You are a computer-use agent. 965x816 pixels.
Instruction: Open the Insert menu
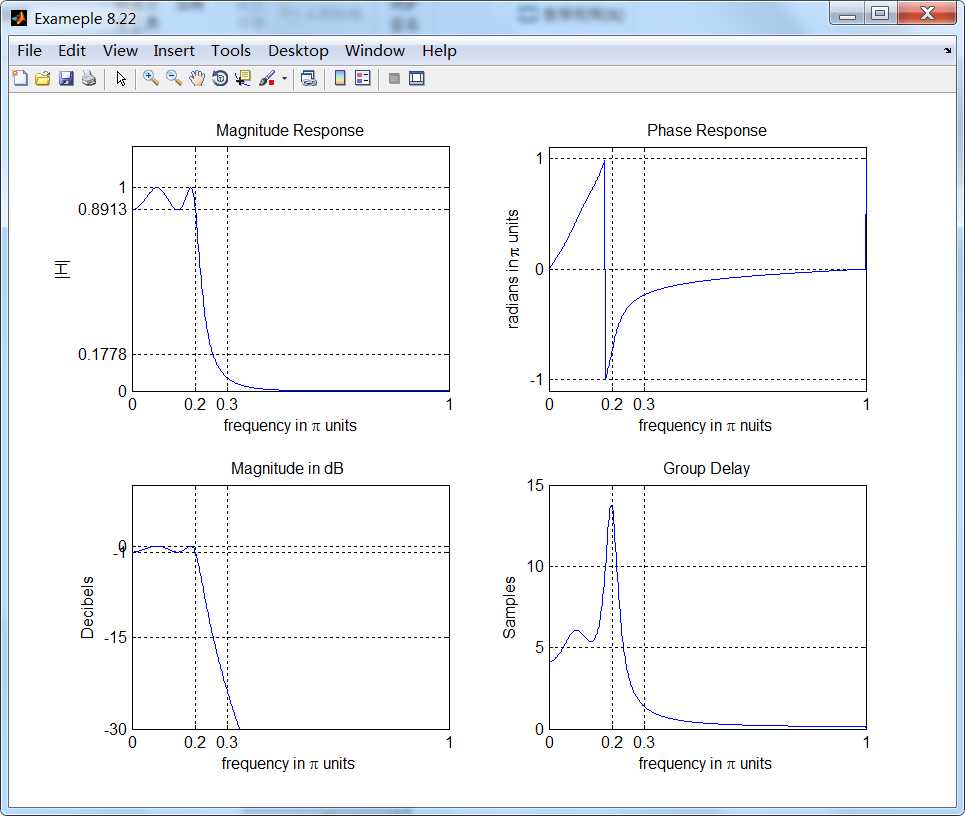click(174, 50)
